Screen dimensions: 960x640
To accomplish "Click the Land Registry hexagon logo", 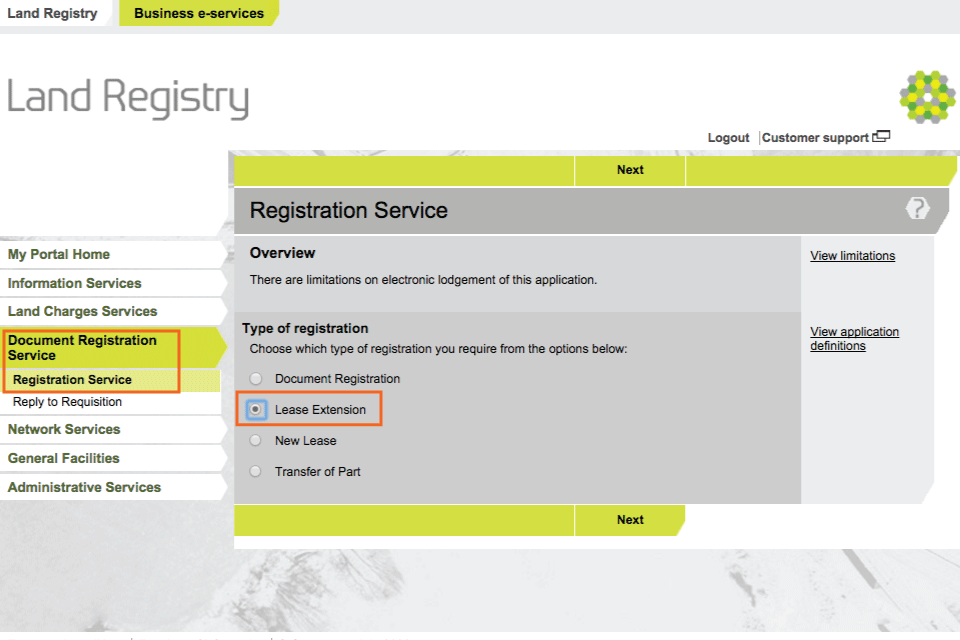I will [927, 97].
